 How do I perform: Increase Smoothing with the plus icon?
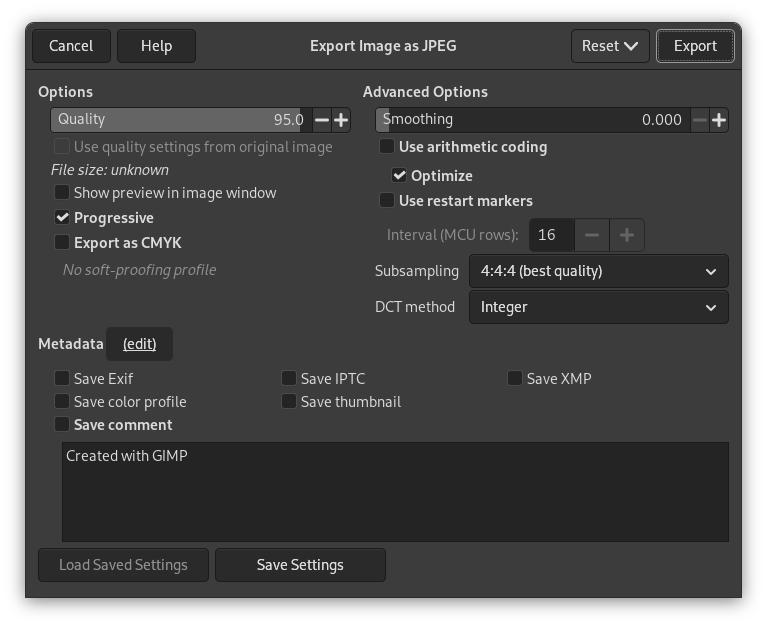718,120
